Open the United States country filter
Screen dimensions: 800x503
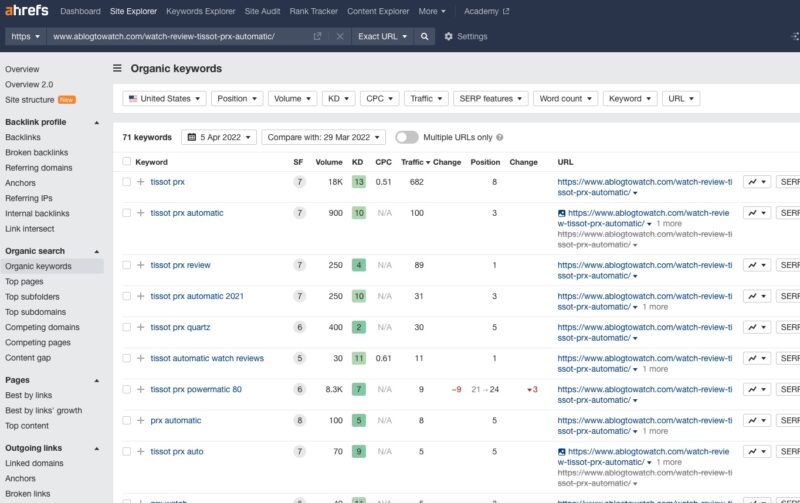pos(164,98)
